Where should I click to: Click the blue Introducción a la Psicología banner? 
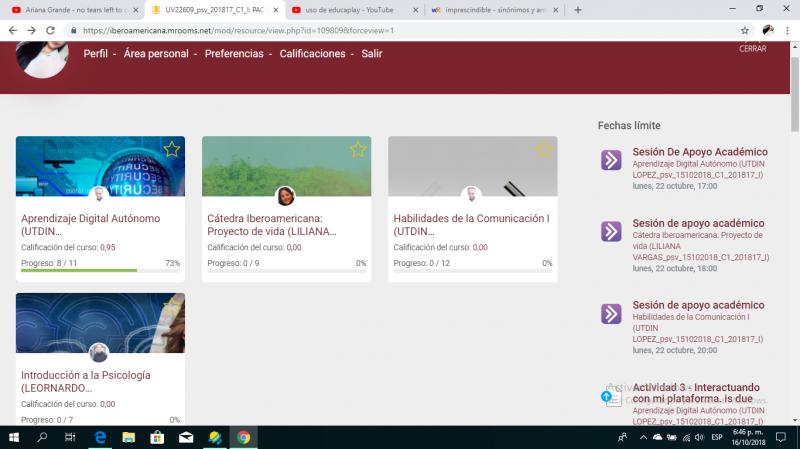pos(101,322)
